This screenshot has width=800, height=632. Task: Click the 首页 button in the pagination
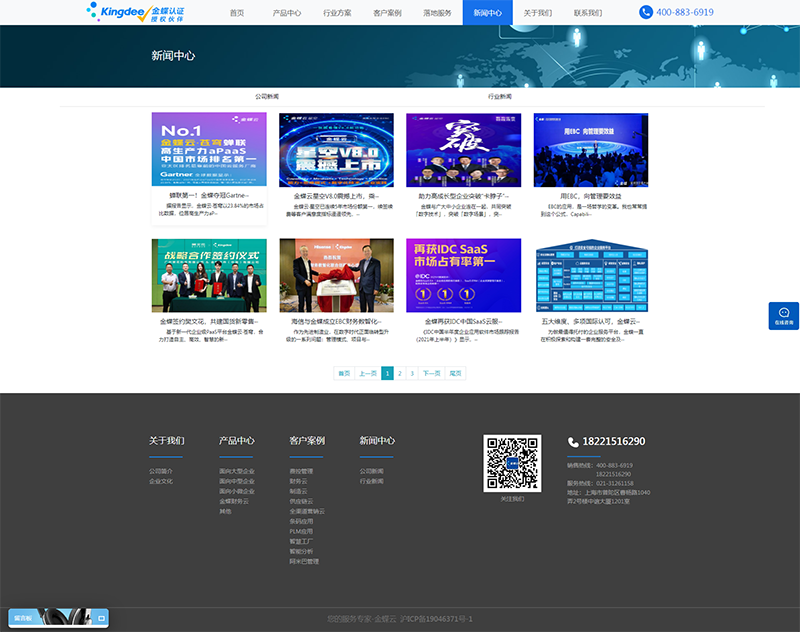coord(344,373)
